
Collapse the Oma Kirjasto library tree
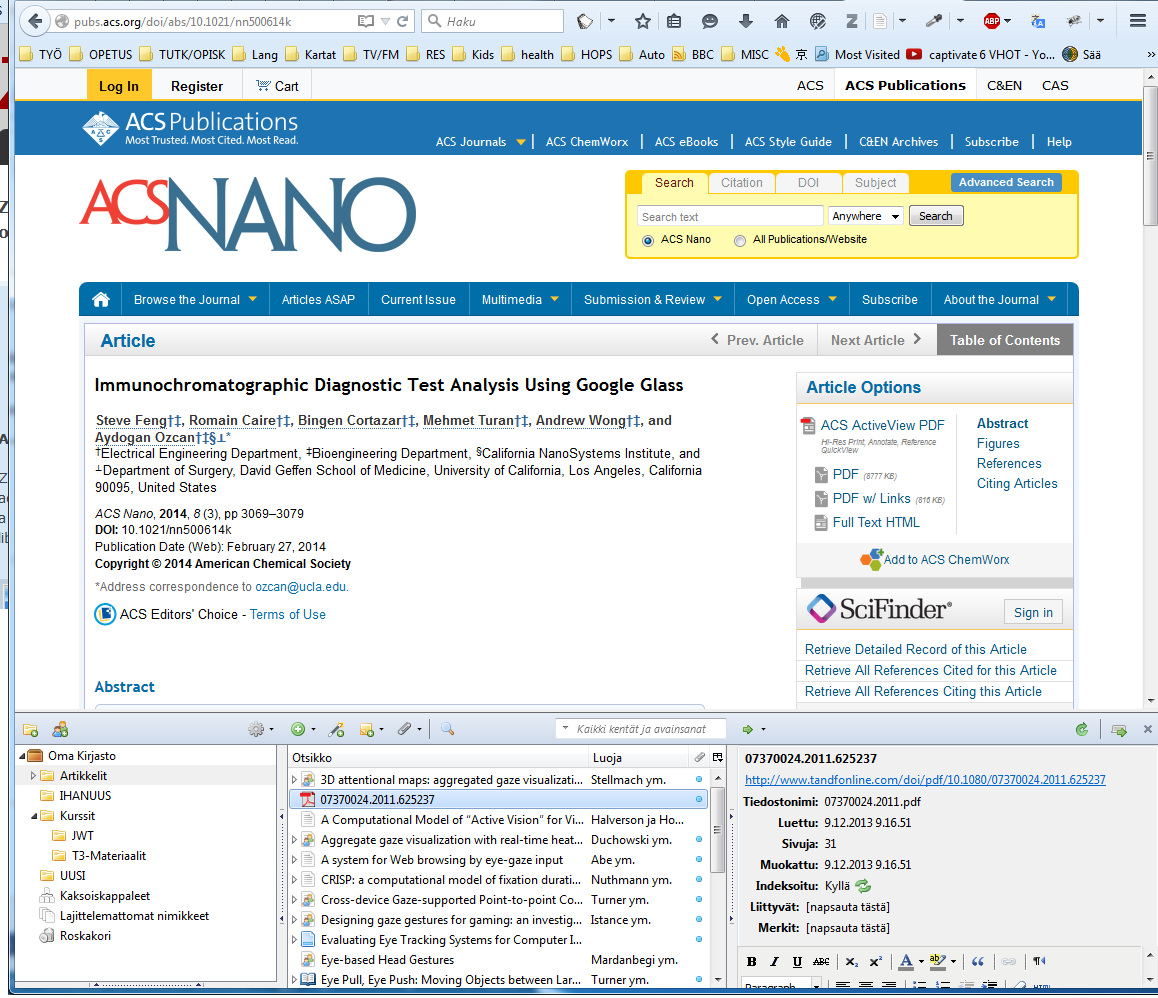pos(21,756)
